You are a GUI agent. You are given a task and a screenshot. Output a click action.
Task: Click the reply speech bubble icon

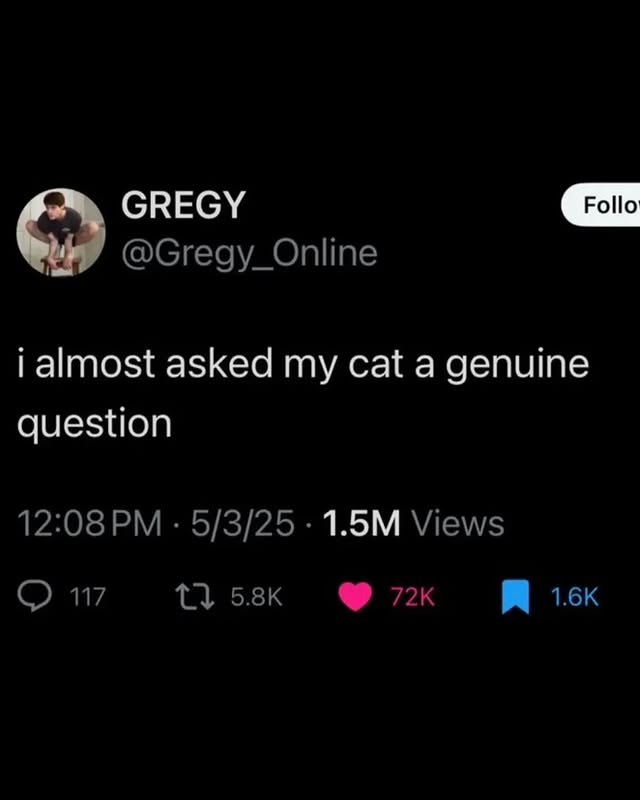35,596
